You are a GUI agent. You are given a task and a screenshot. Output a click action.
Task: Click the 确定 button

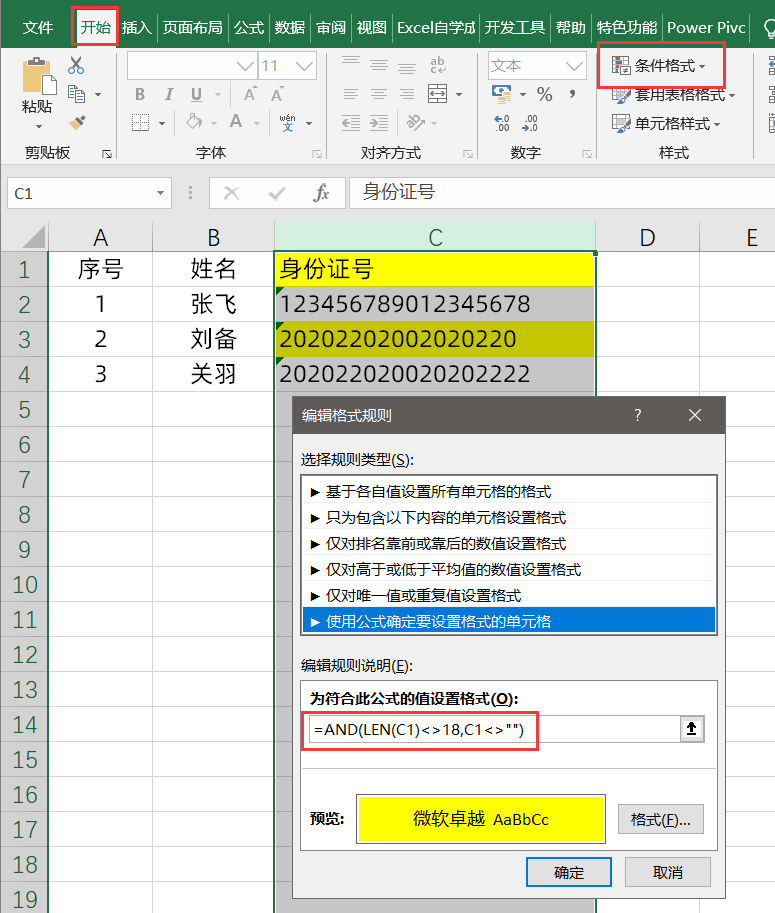(568, 871)
